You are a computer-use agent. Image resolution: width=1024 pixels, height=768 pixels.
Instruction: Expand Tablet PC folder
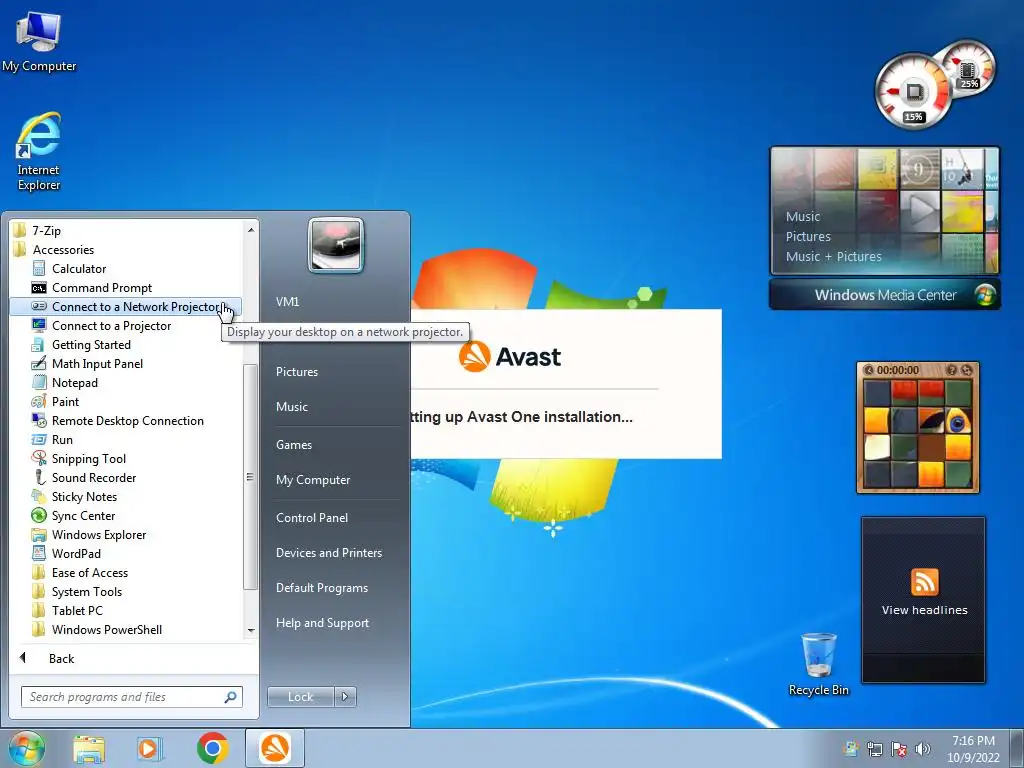(x=77, y=611)
